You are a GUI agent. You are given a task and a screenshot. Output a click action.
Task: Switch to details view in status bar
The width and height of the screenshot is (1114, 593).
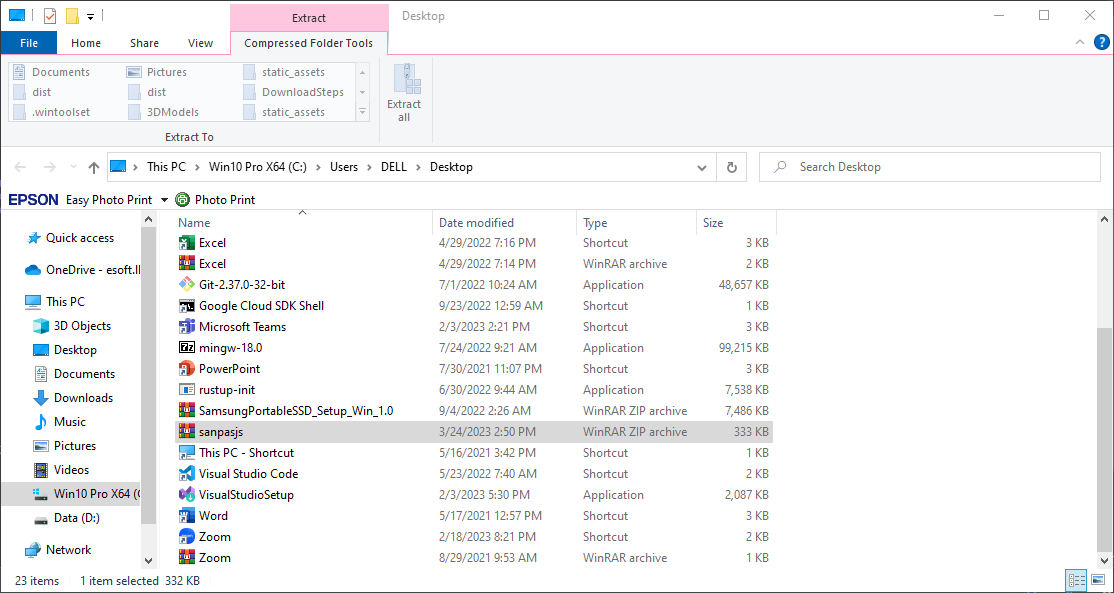1077,580
